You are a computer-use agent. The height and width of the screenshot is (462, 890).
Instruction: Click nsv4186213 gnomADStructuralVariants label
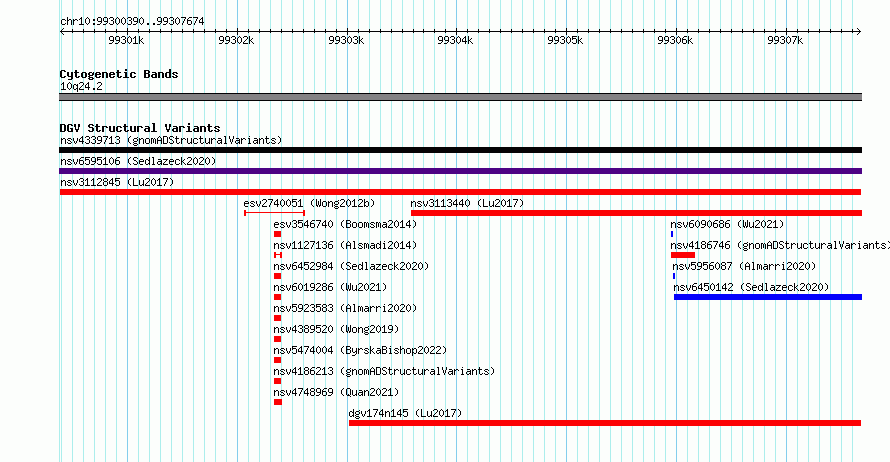click(x=384, y=371)
